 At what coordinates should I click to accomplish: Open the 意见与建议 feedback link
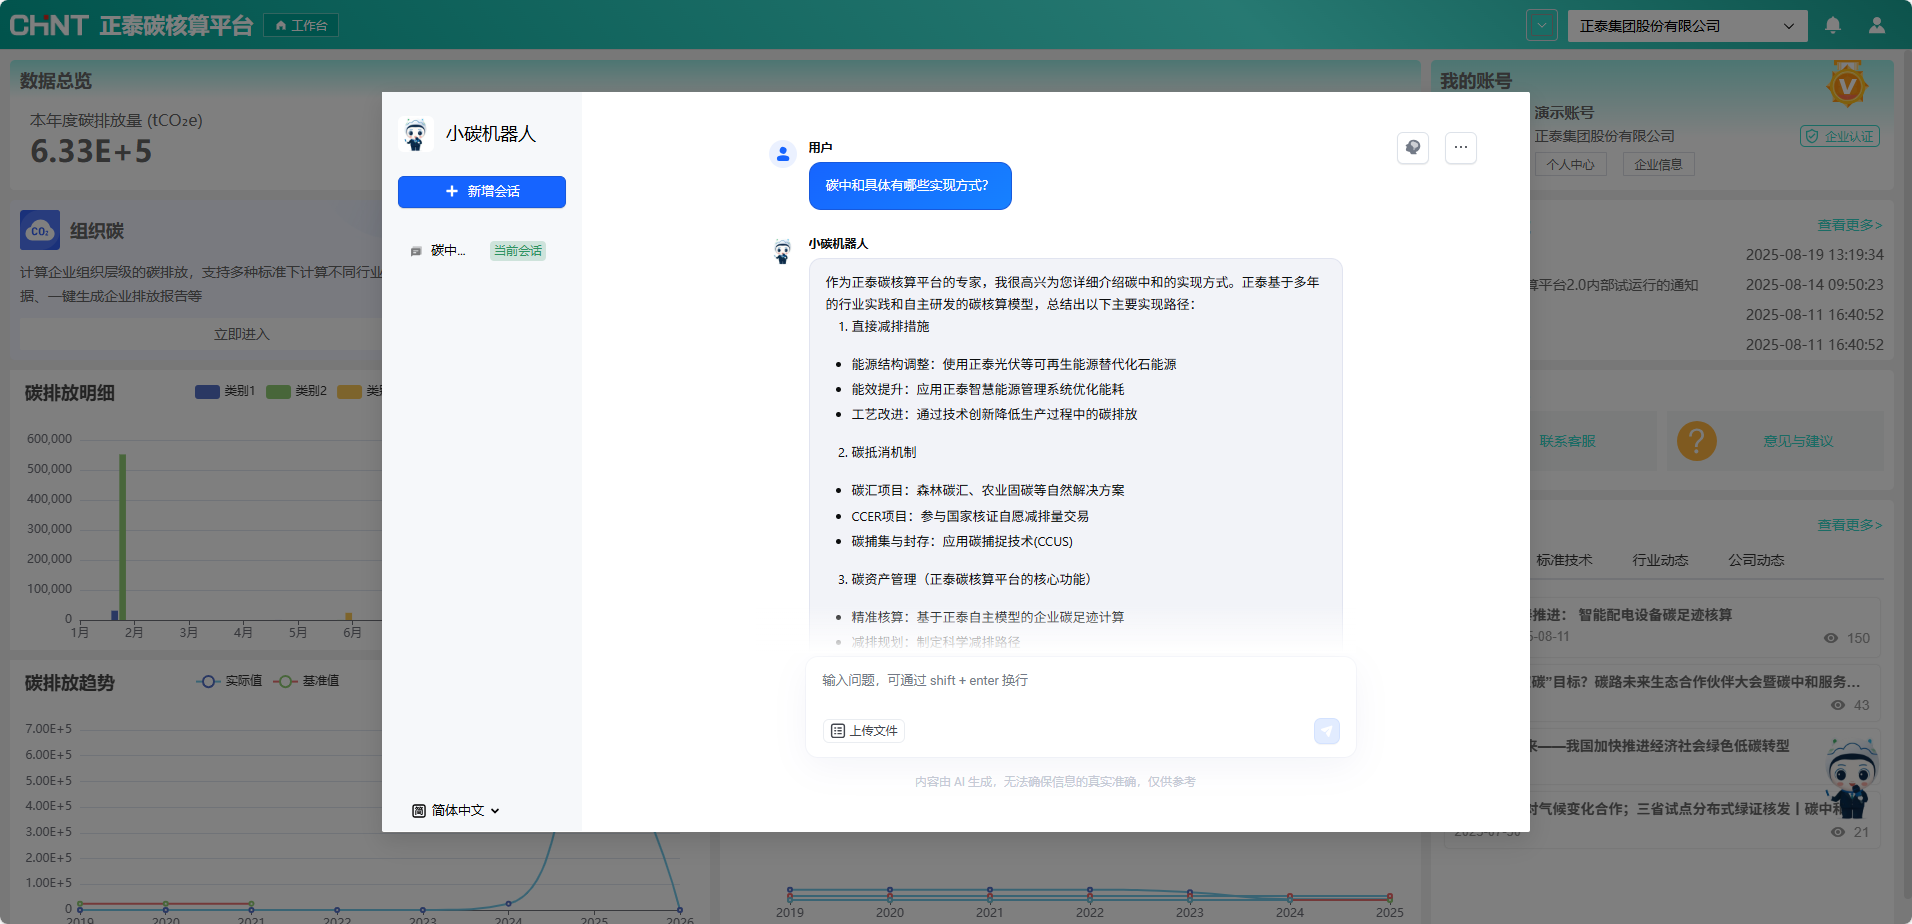click(1798, 441)
